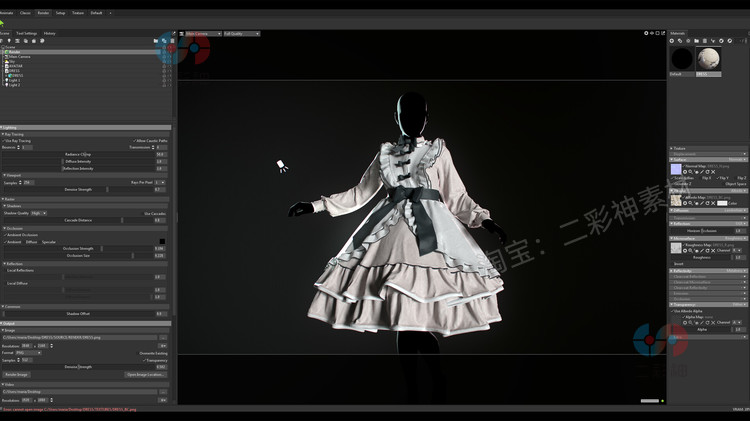Open the image resolution preset button
The height and width of the screenshot is (421, 750).
coord(163,346)
